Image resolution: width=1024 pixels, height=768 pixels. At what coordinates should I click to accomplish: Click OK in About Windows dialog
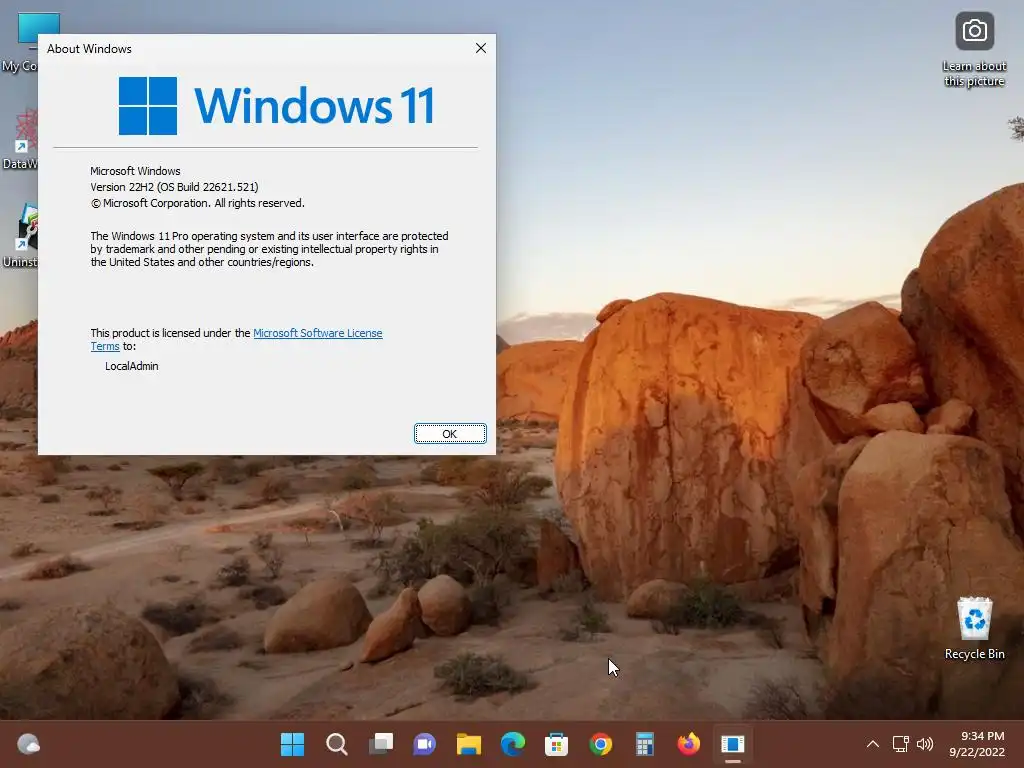pyautogui.click(x=450, y=434)
